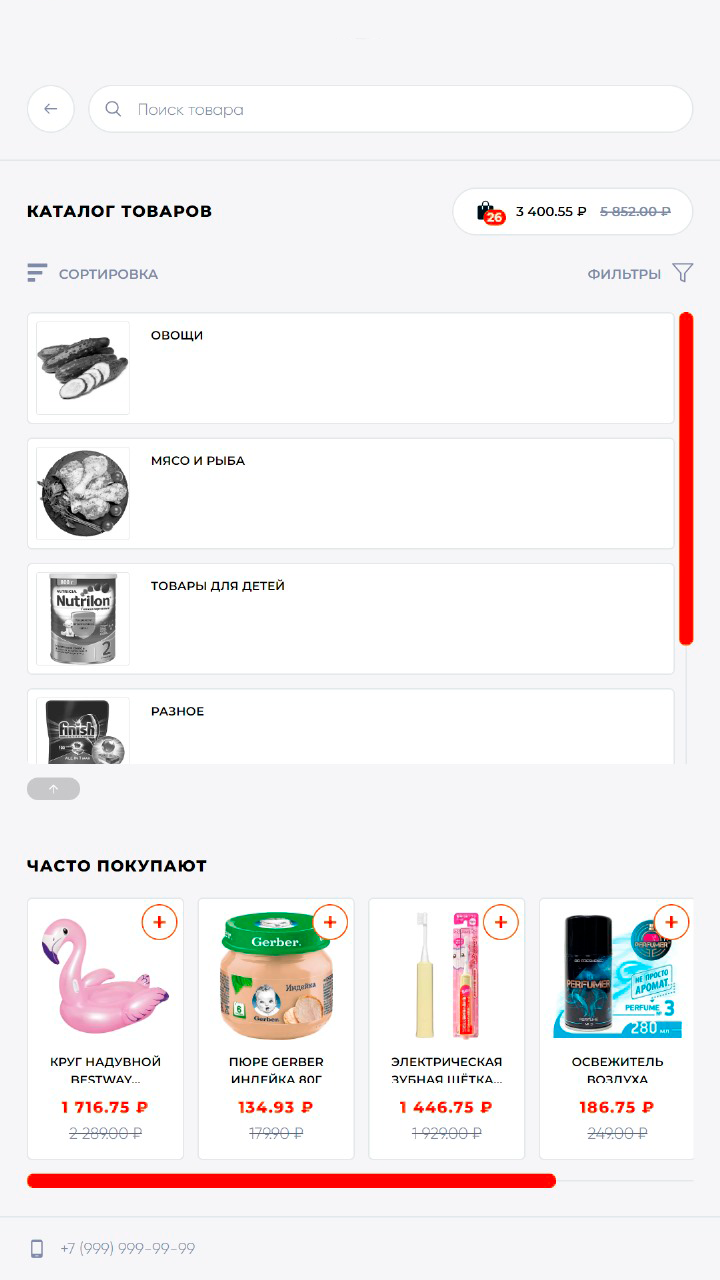Call the phone number +7 (999) 999-99-99
The height and width of the screenshot is (1280, 720).
pos(127,1248)
